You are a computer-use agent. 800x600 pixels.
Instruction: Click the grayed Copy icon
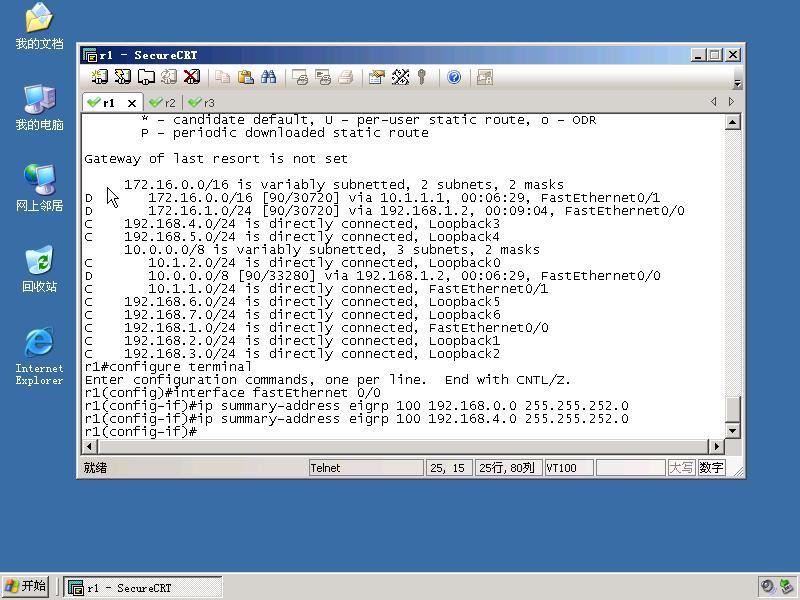(x=222, y=77)
